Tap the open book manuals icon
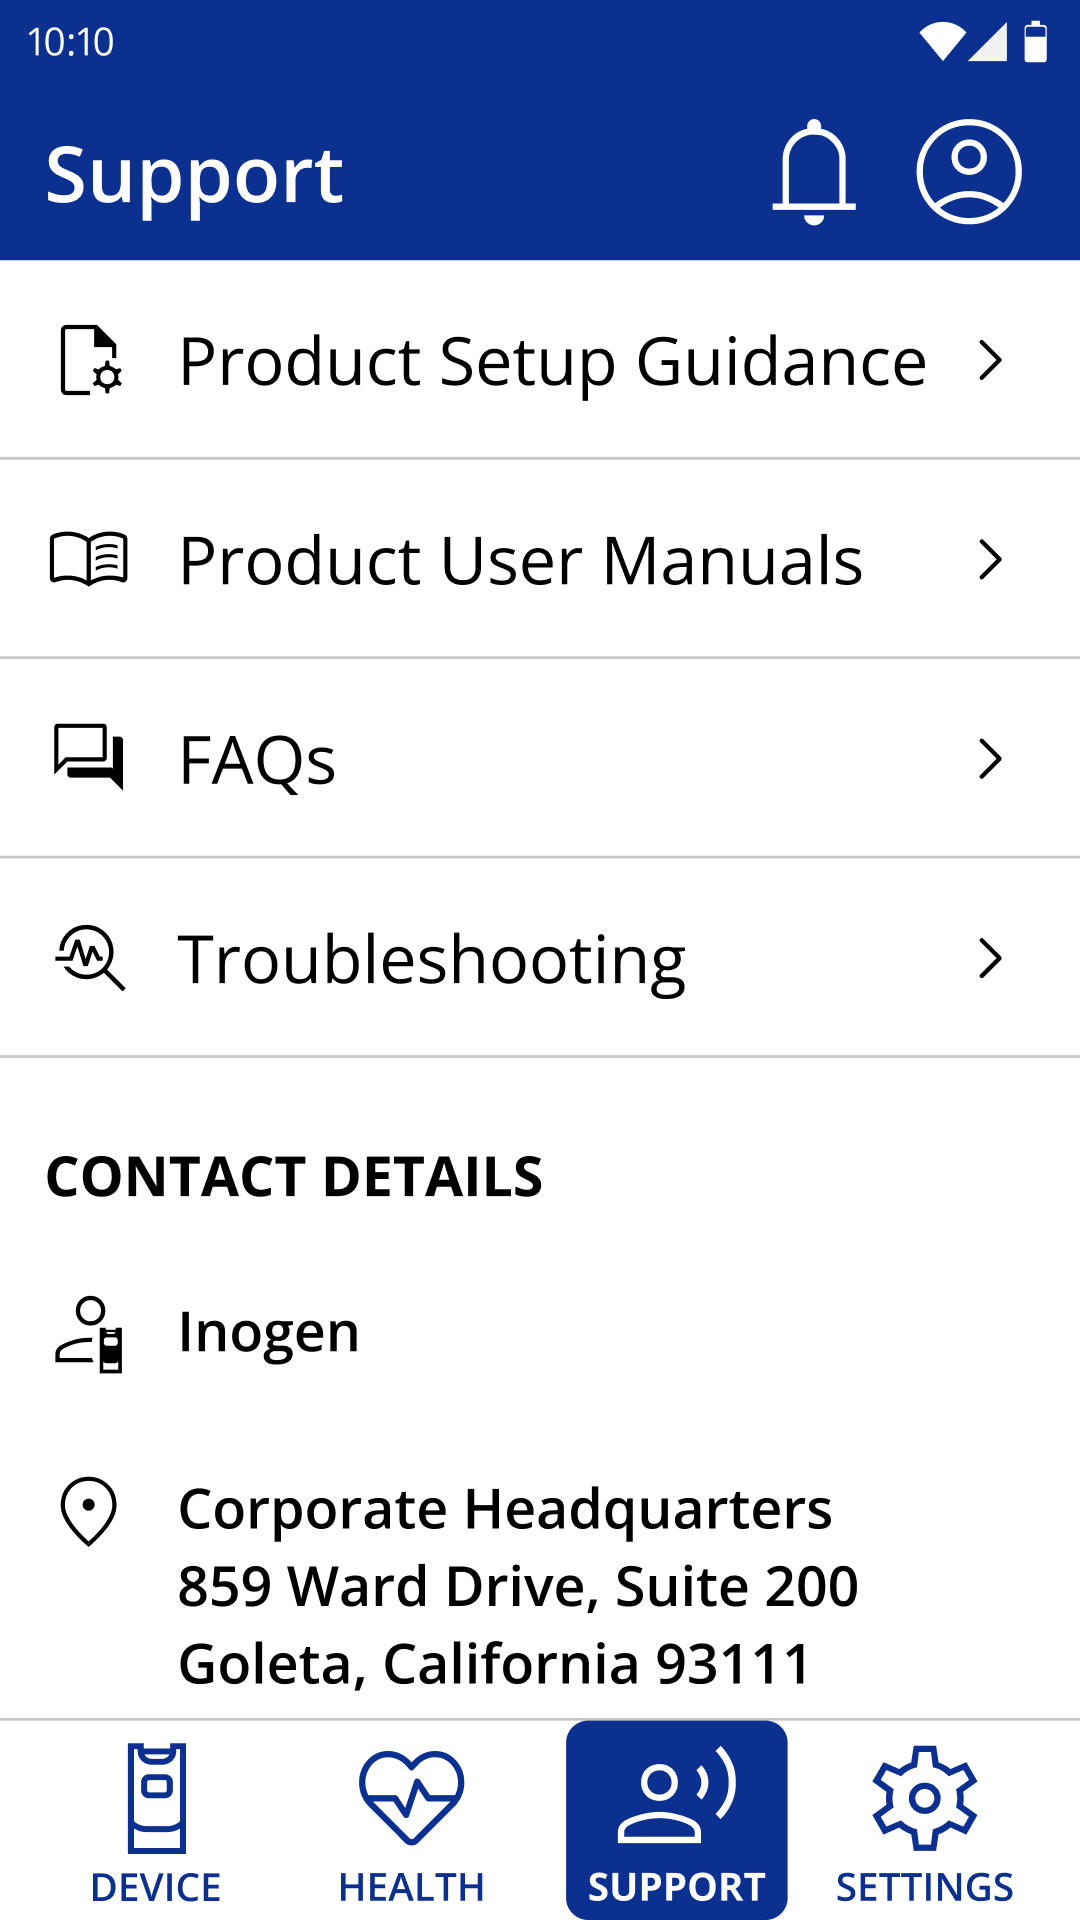Image resolution: width=1080 pixels, height=1920 pixels. pos(90,558)
